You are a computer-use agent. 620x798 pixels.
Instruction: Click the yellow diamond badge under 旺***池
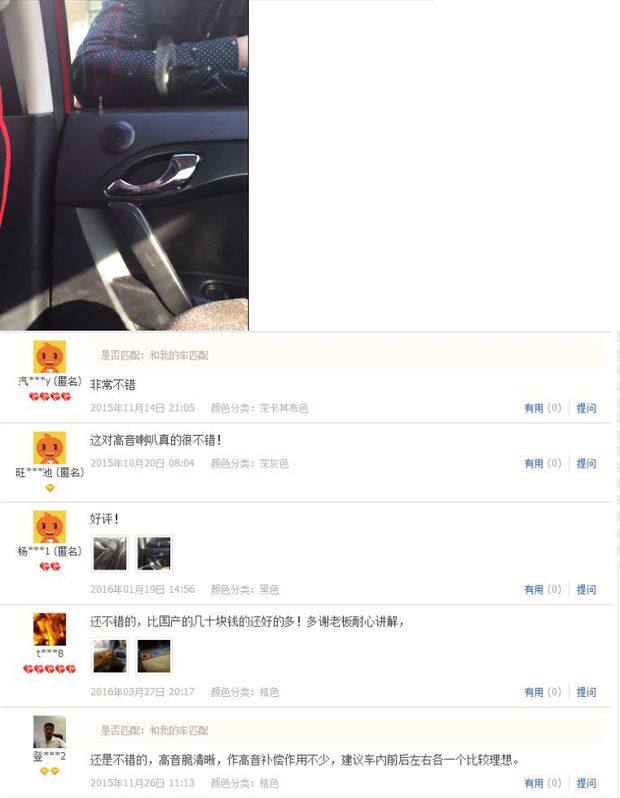click(49, 488)
